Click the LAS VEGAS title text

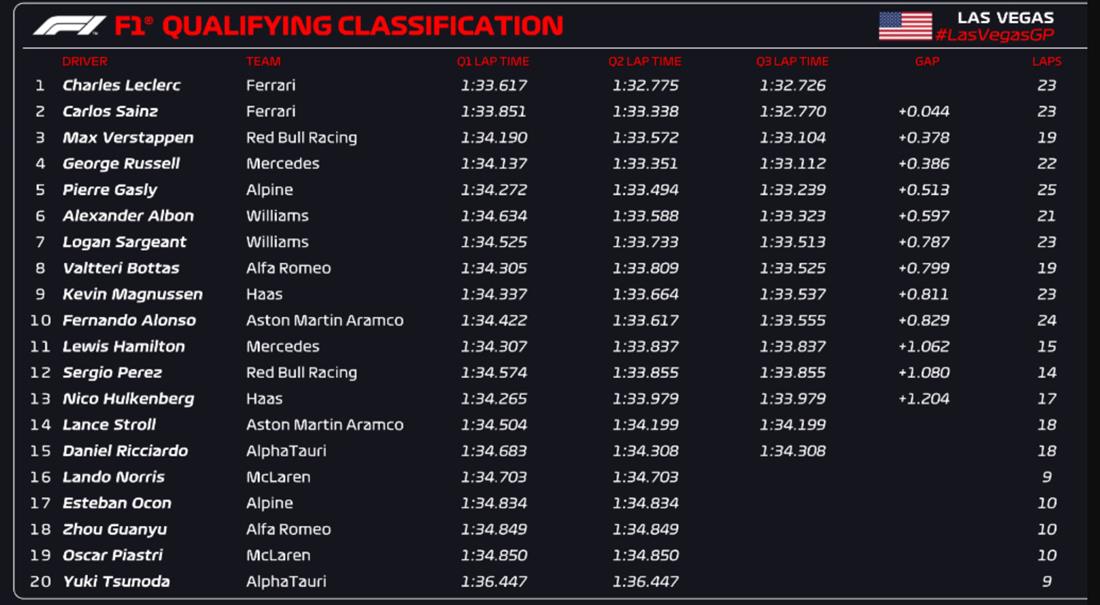point(1005,17)
